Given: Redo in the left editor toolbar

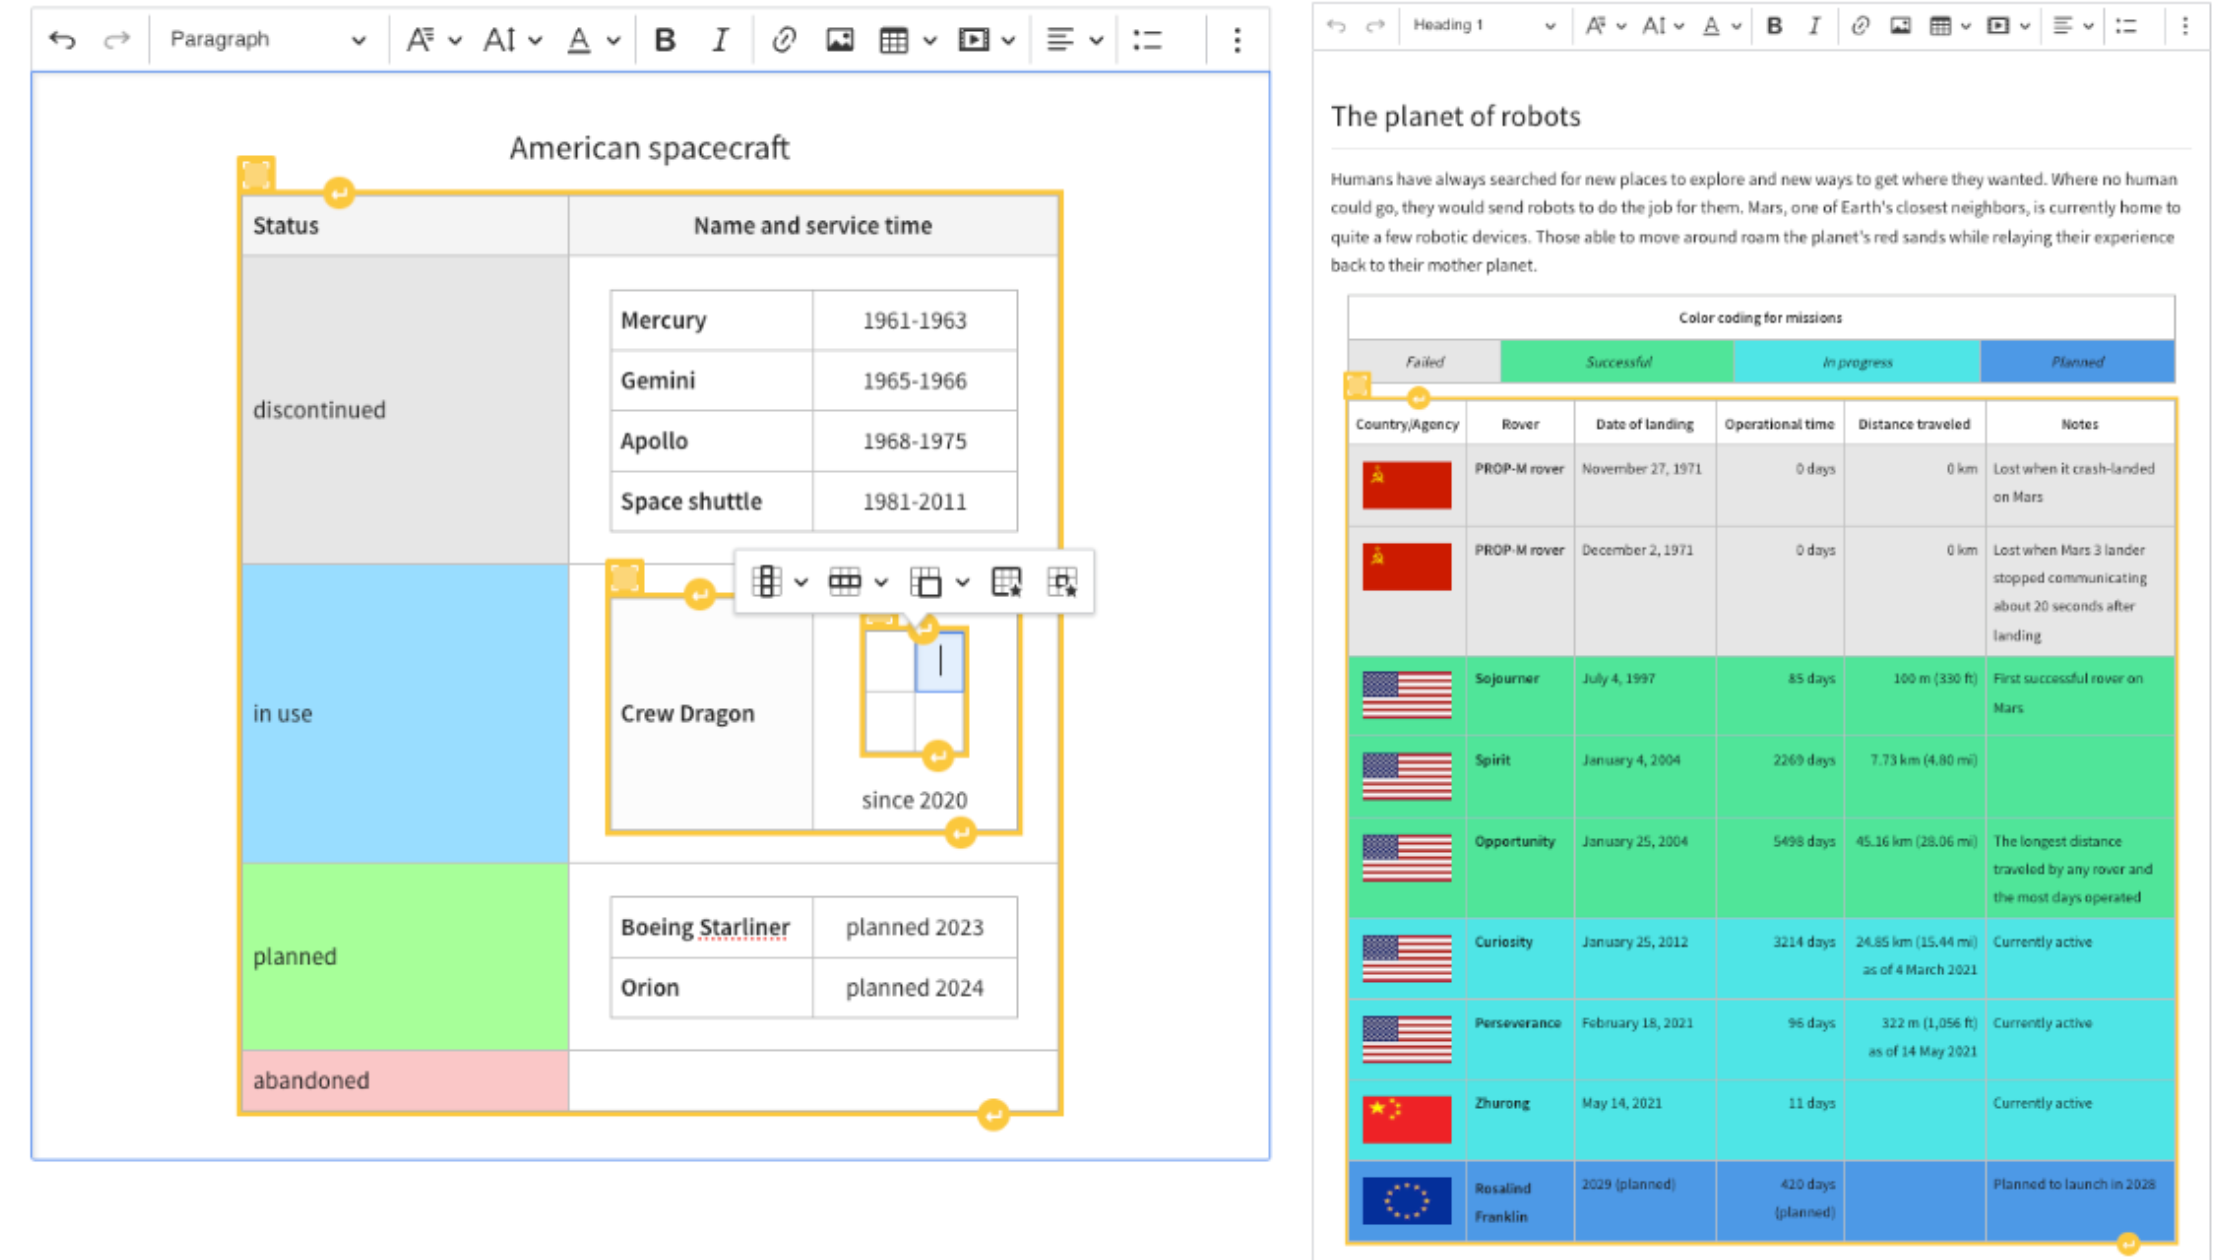Looking at the screenshot, I should click(117, 40).
